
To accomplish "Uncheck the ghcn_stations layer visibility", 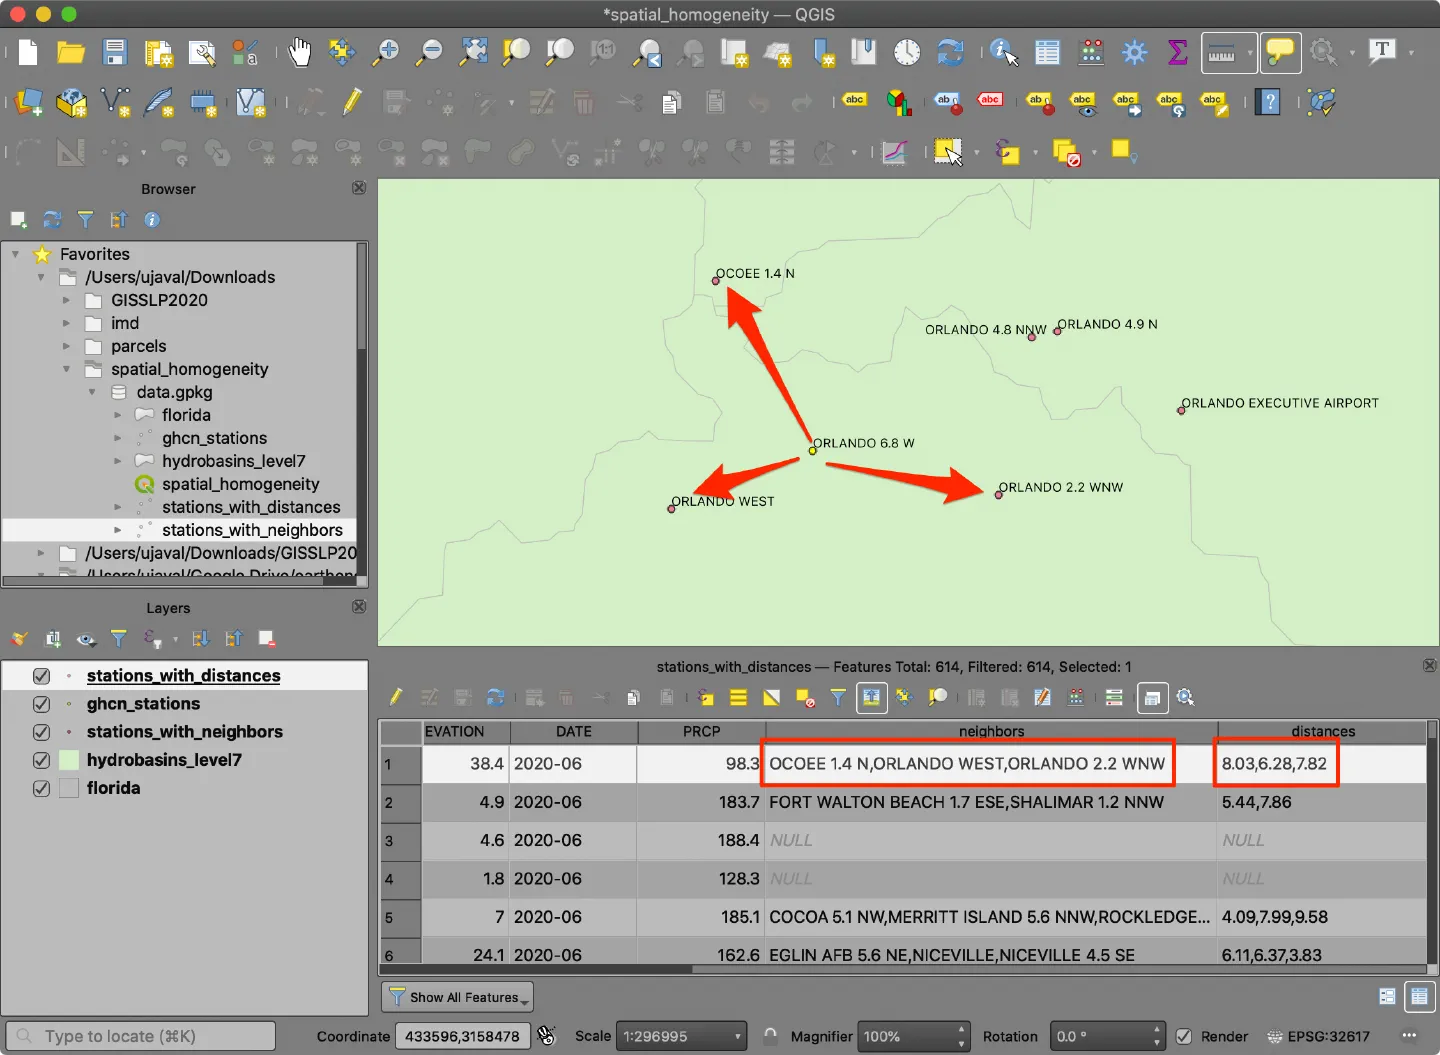I will (x=41, y=704).
